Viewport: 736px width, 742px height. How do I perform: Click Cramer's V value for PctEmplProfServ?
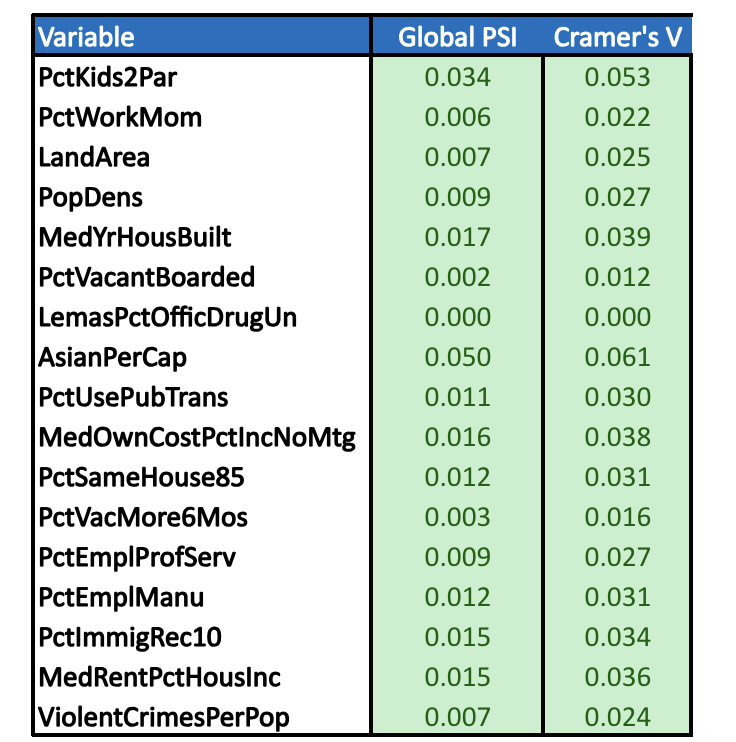tap(617, 557)
